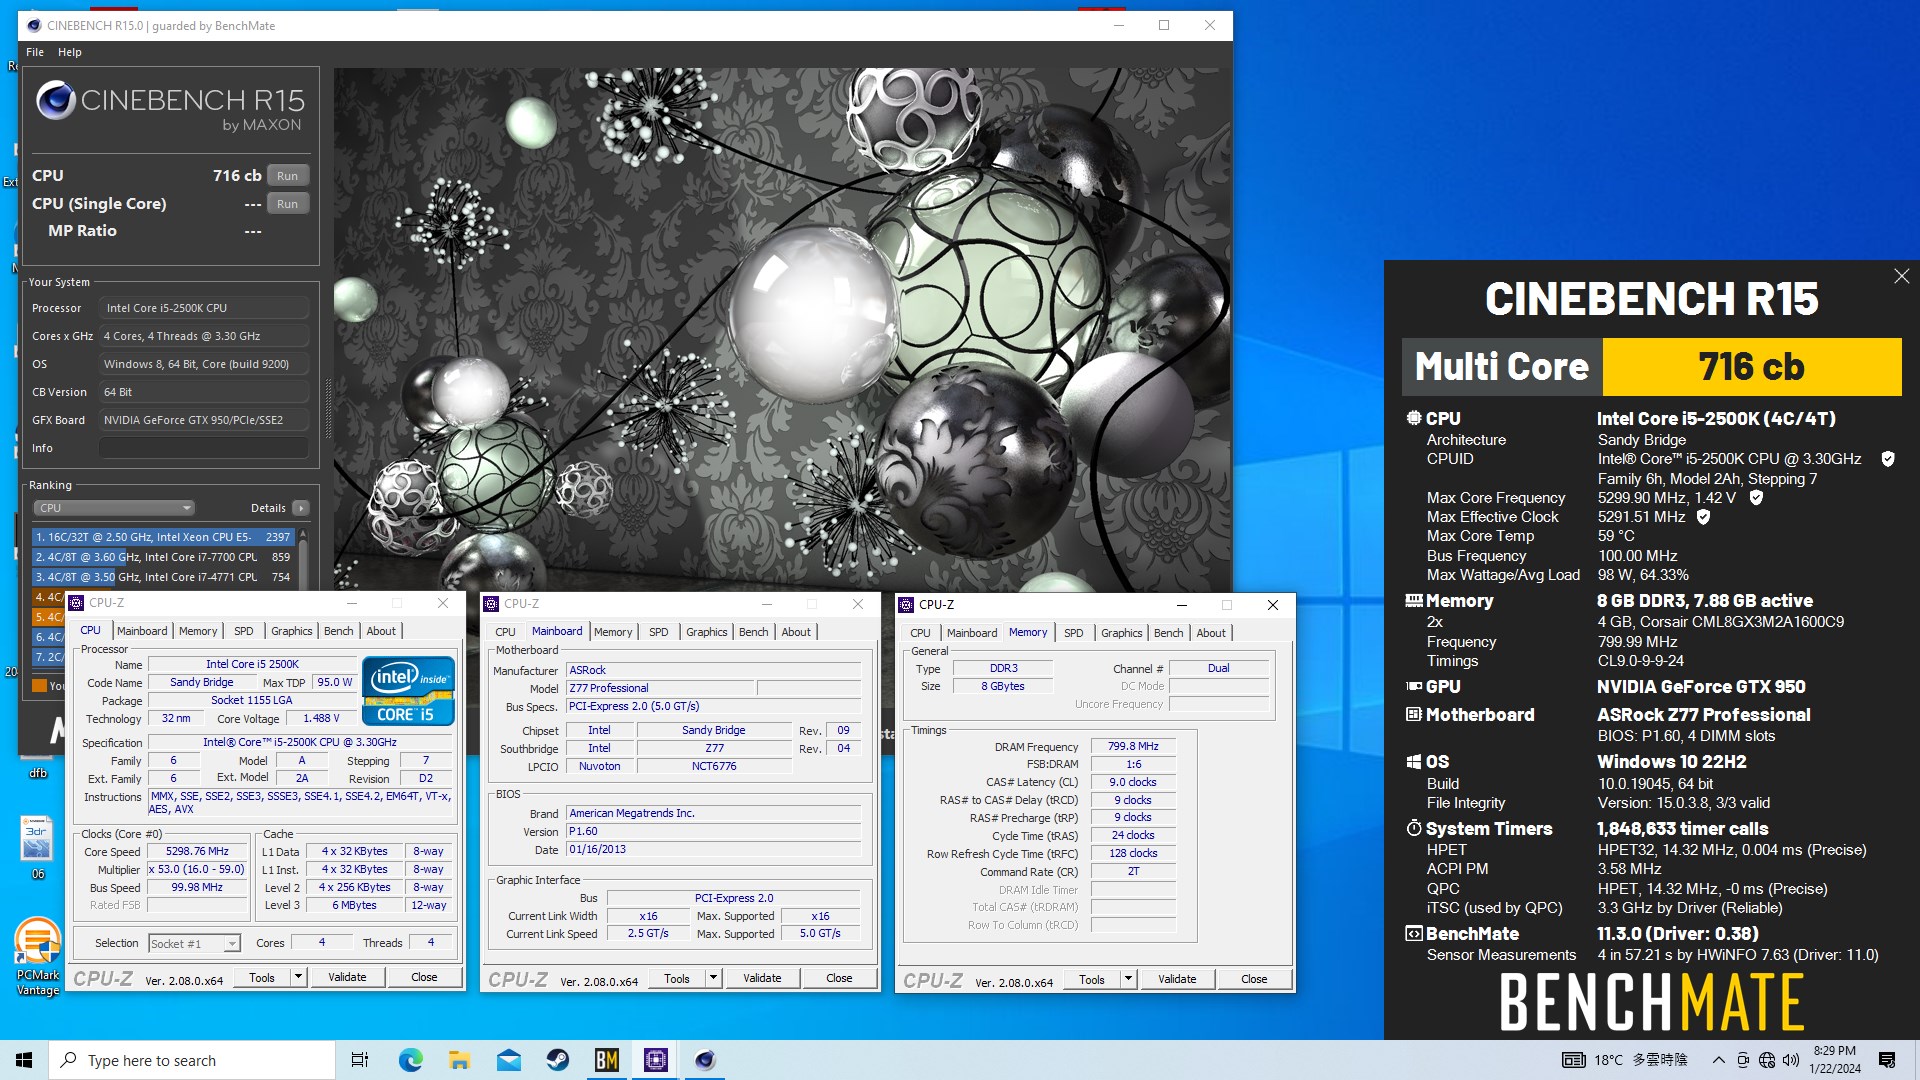Click the DRAM Frequency 799.8 MHz value
Screen dimensions: 1920x1080
tap(1133, 746)
